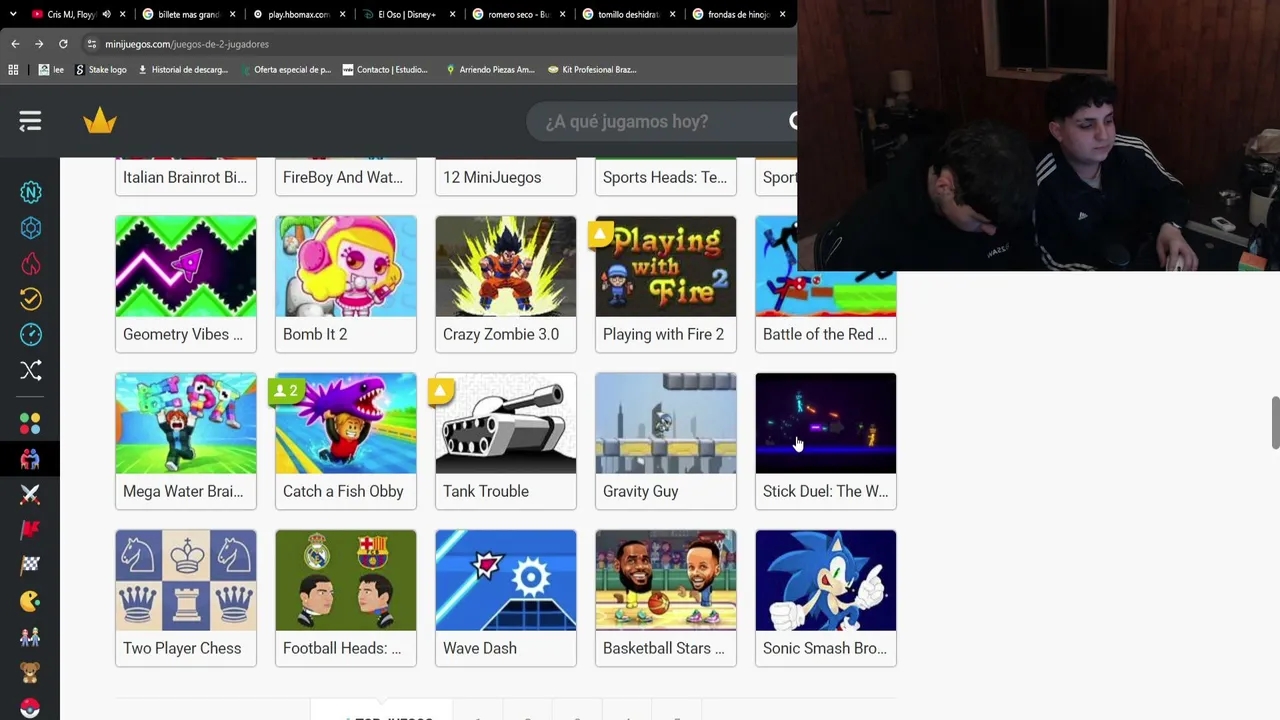Open the Pokeball sidebar category

pyautogui.click(x=30, y=707)
